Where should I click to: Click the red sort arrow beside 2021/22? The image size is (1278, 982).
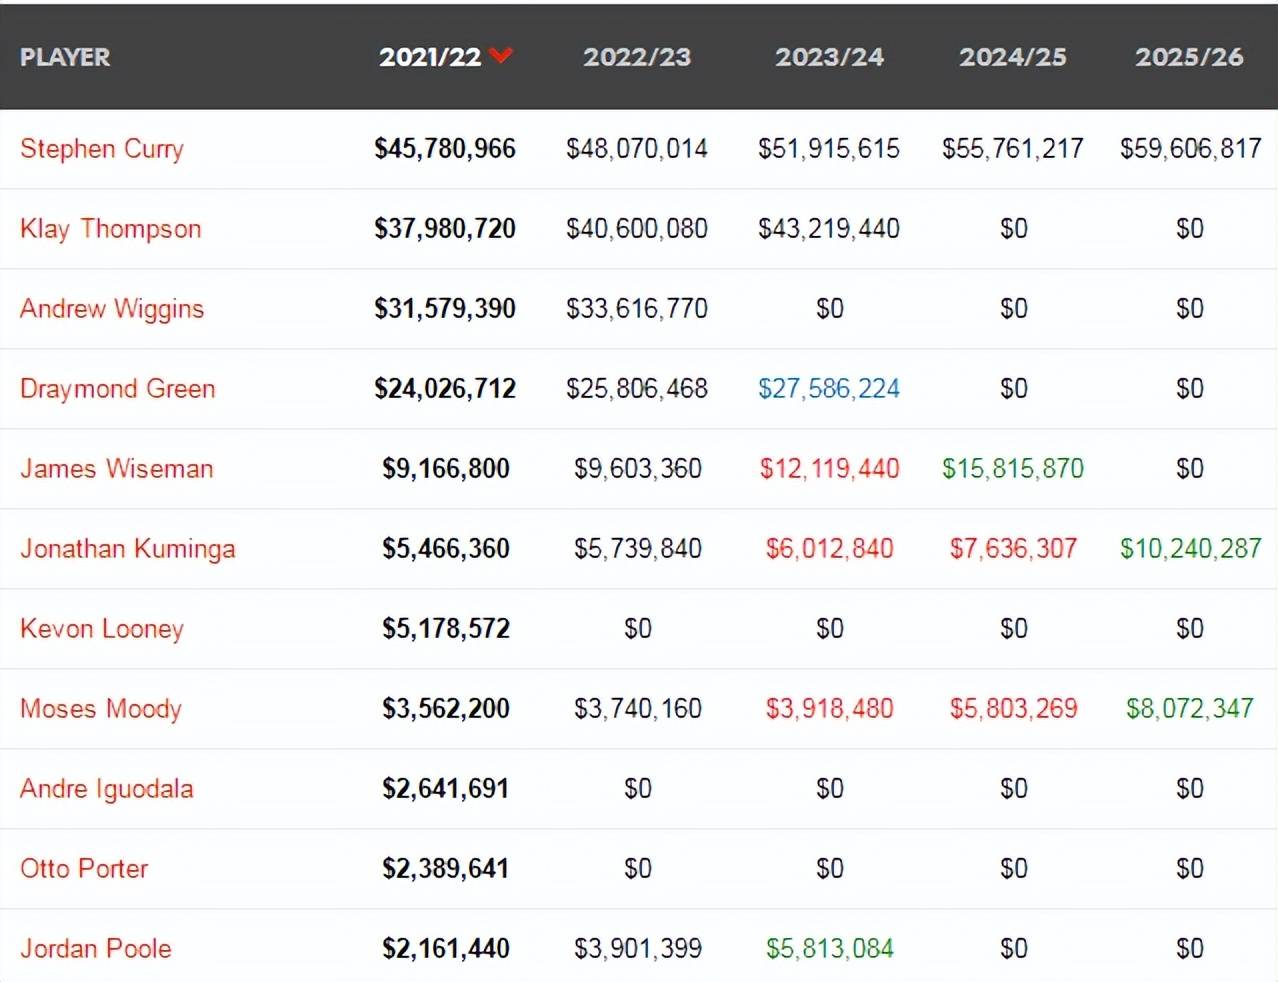[x=501, y=56]
